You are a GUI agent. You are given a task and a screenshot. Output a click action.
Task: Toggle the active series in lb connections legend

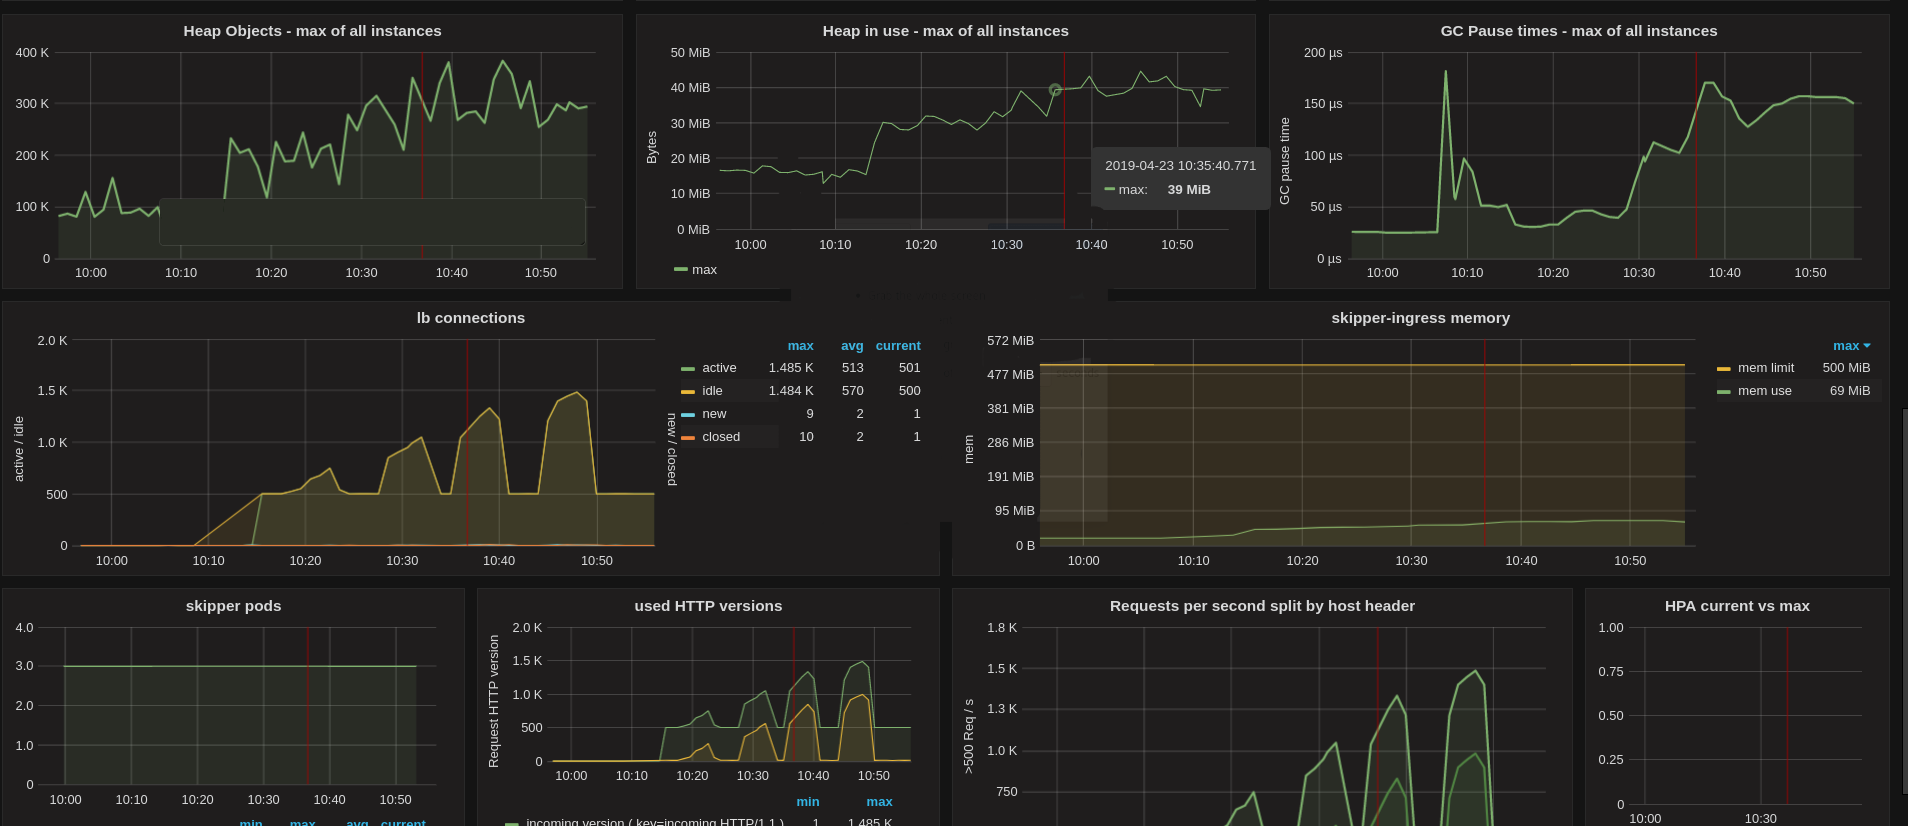719,368
